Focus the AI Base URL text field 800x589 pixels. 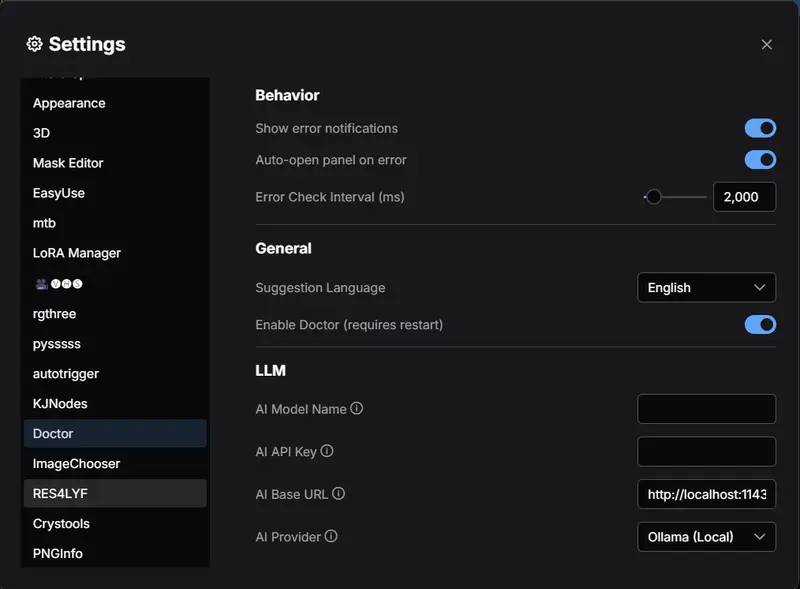click(706, 494)
